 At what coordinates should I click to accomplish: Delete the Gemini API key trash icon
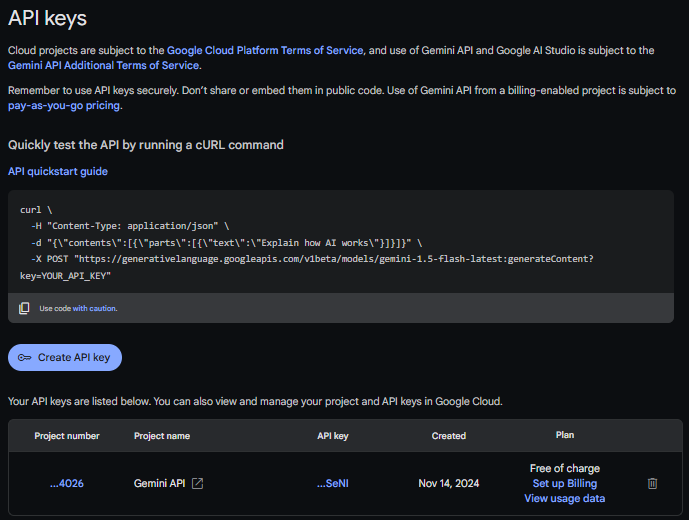[x=652, y=484]
